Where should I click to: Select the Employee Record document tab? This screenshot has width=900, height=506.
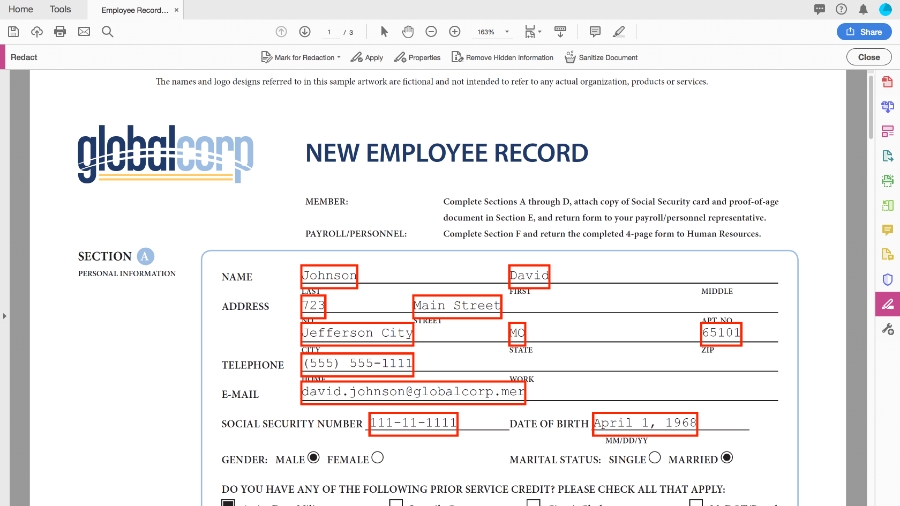pos(135,10)
